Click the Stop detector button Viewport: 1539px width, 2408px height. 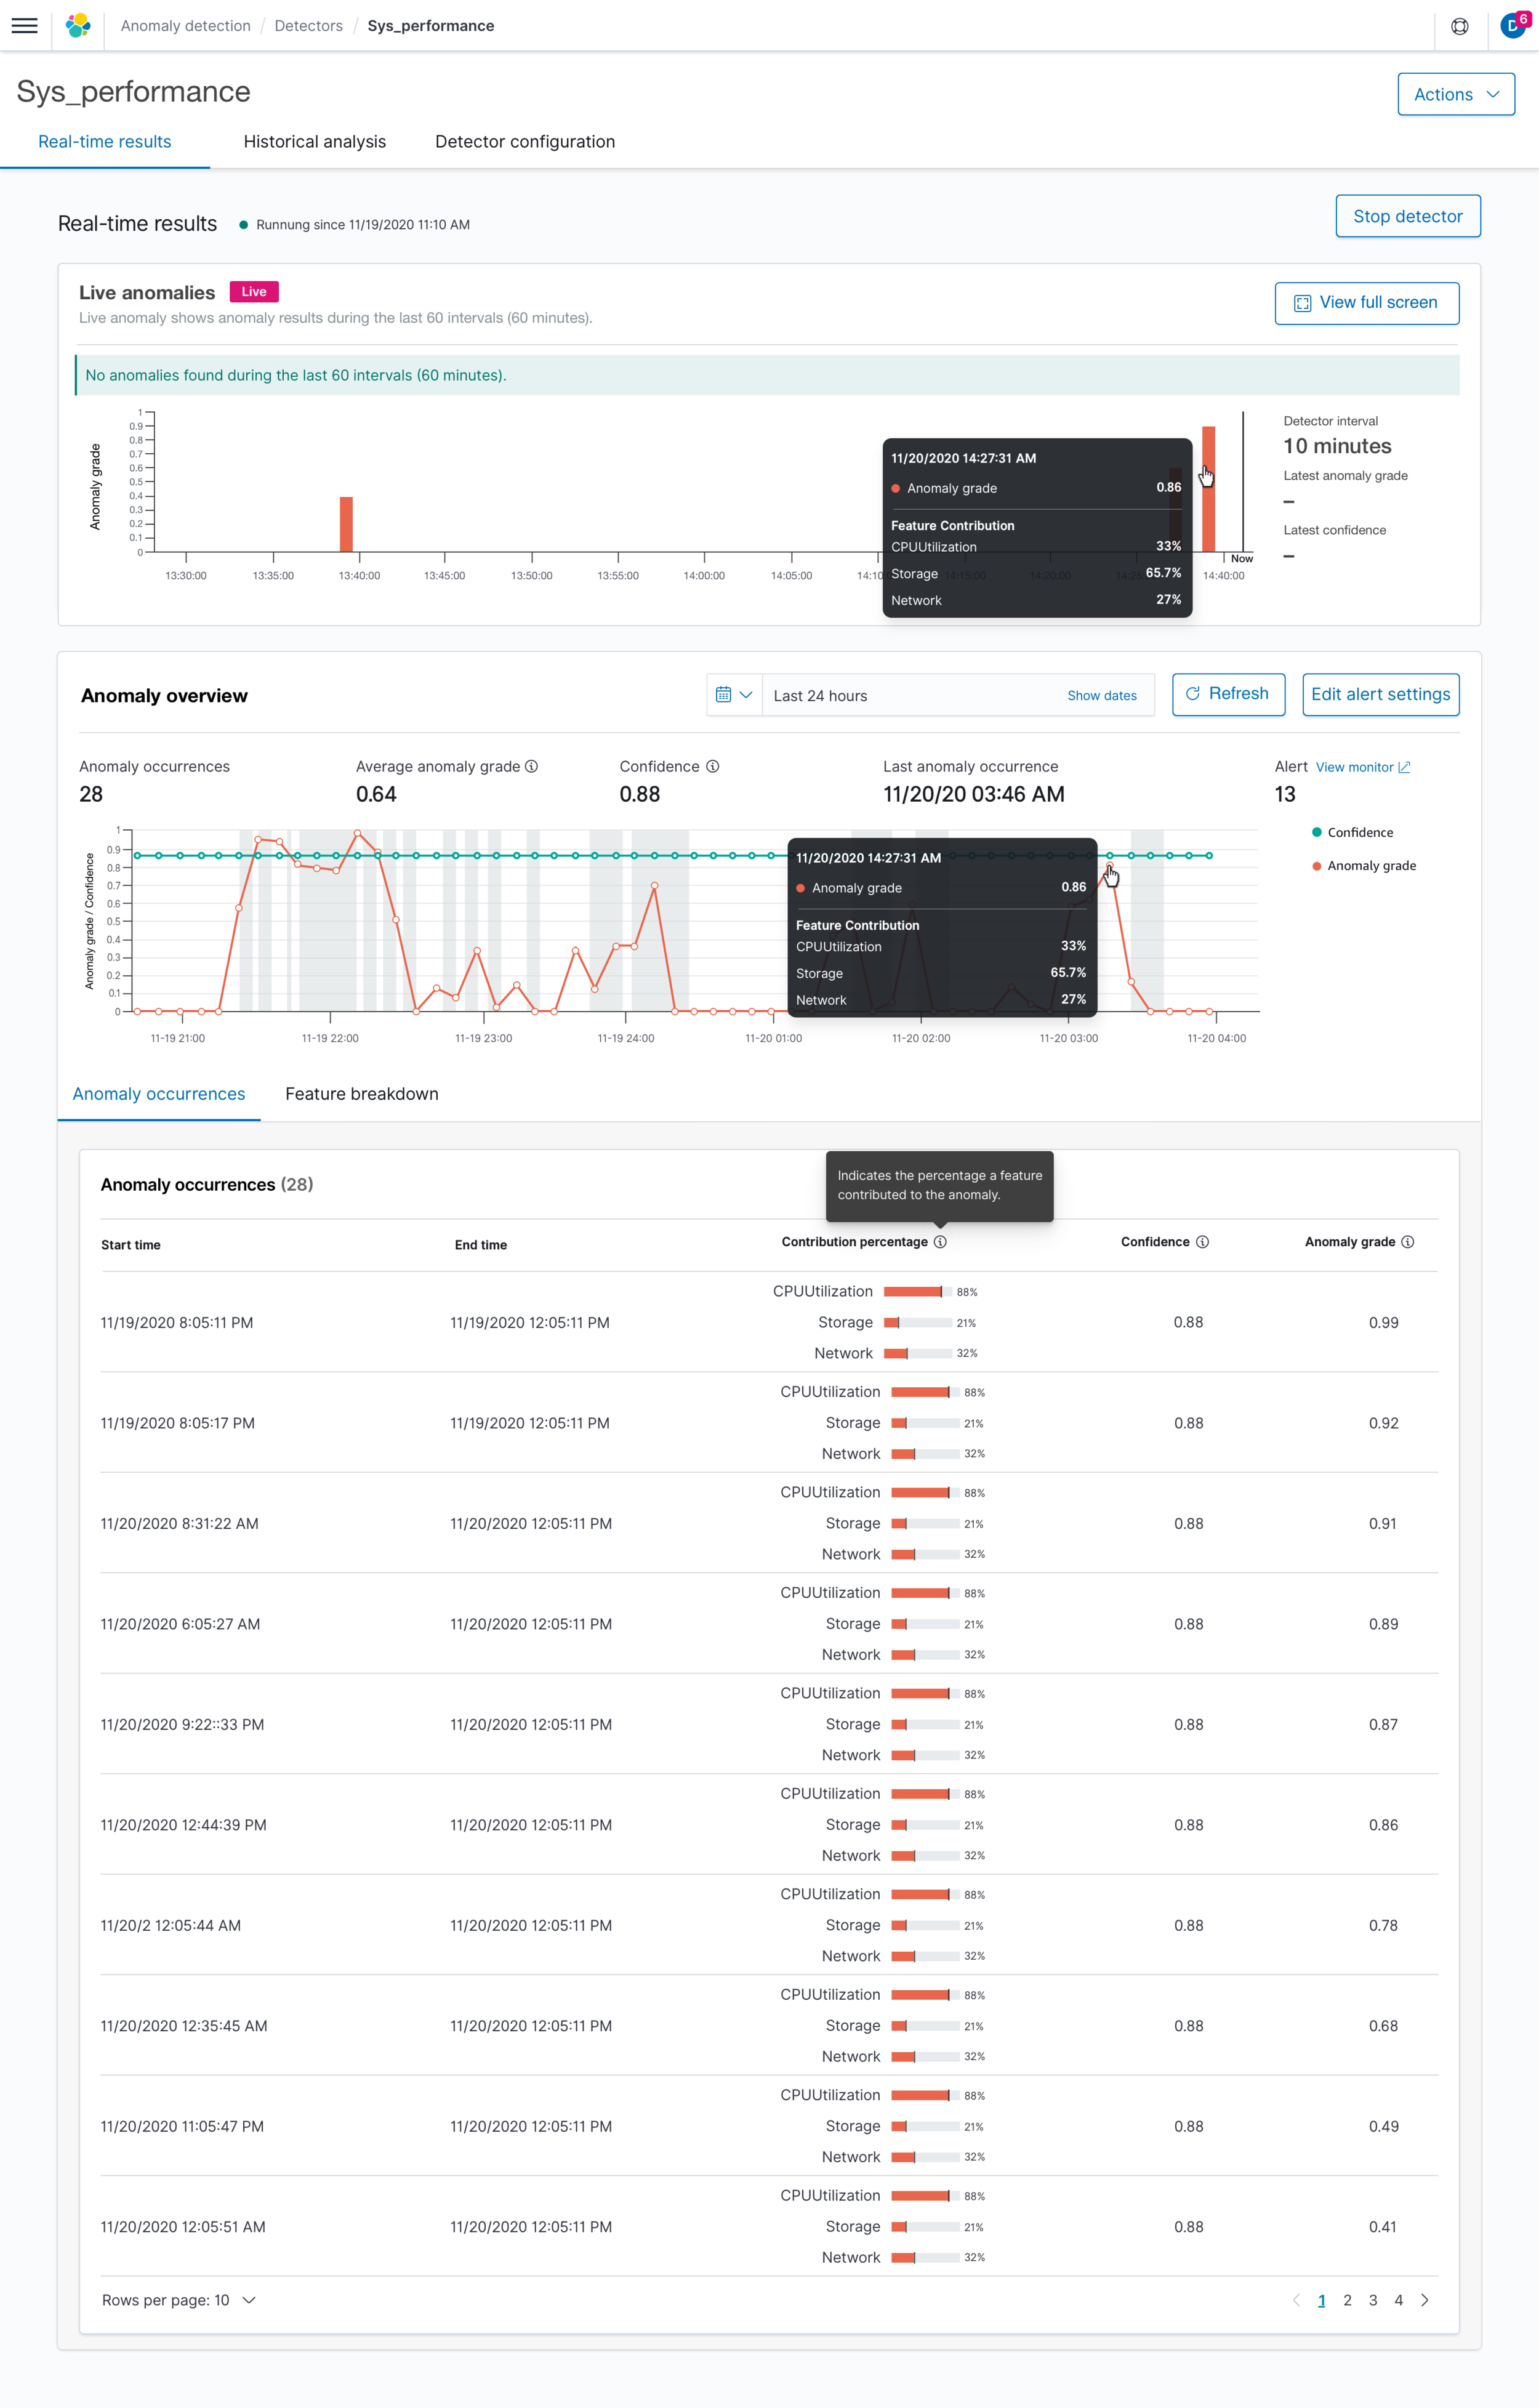click(1407, 216)
